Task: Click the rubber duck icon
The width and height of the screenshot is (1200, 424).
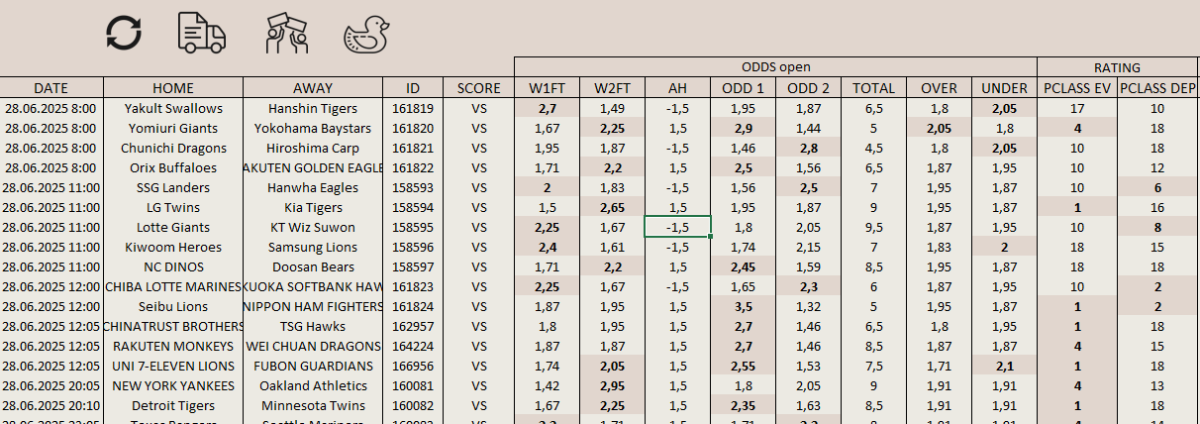Action: (x=365, y=35)
